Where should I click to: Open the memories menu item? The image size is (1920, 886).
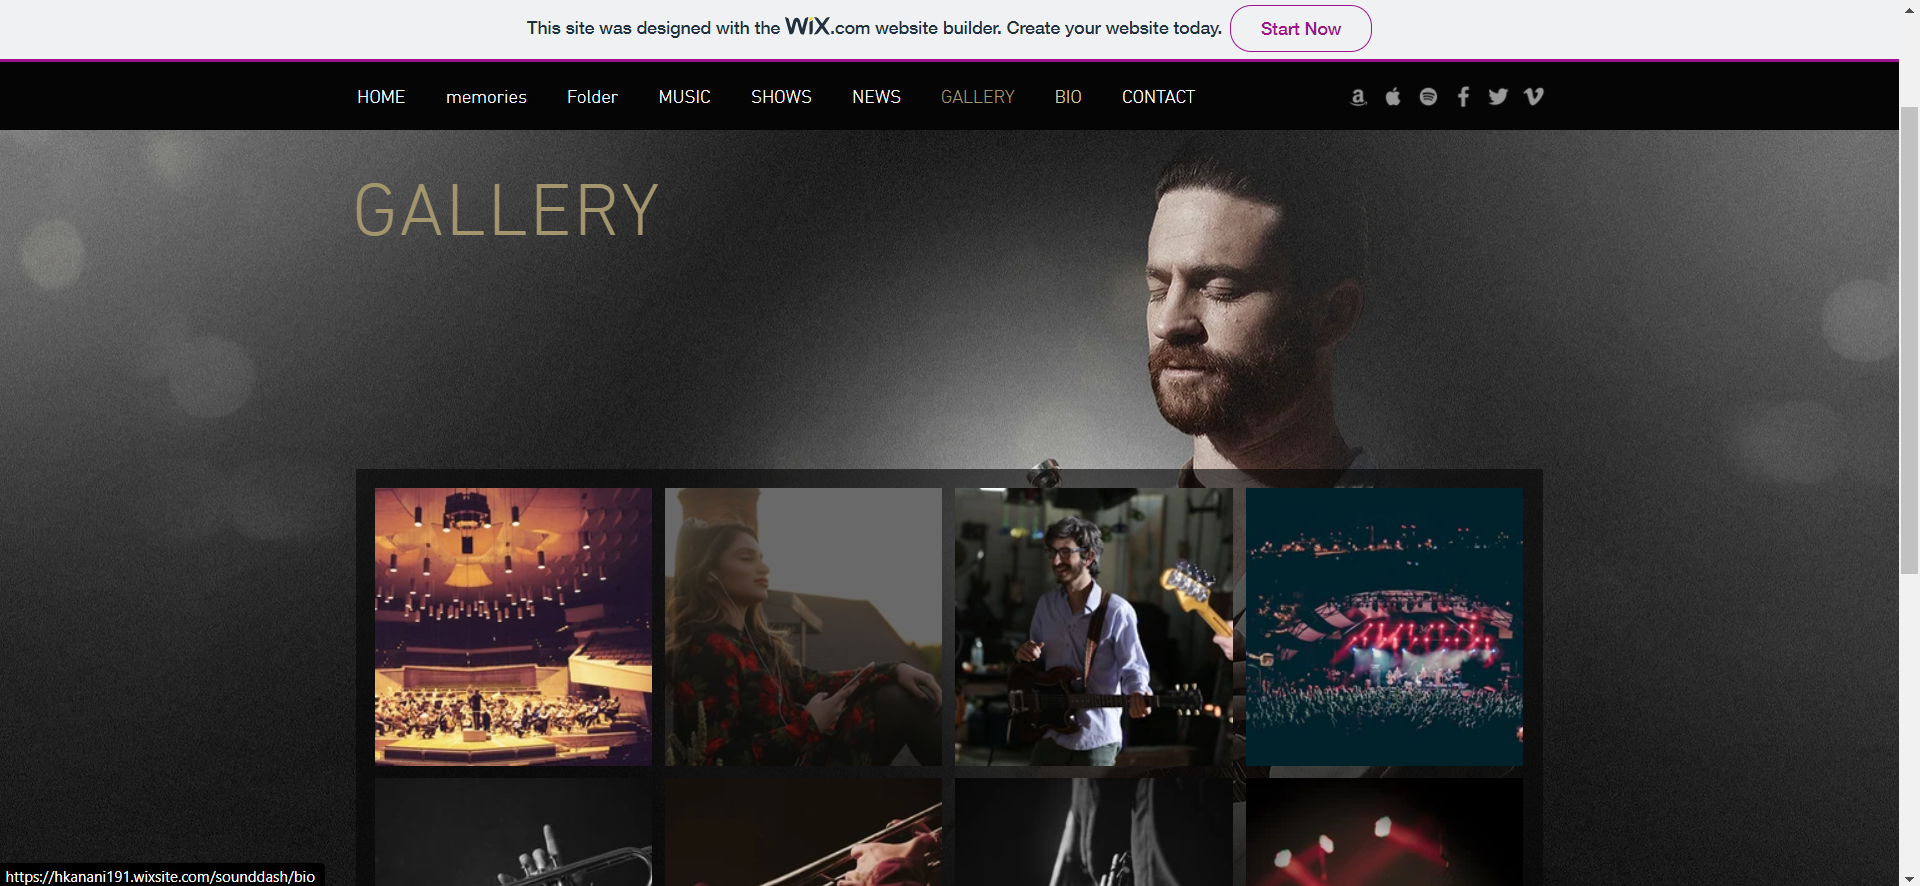coord(486,97)
